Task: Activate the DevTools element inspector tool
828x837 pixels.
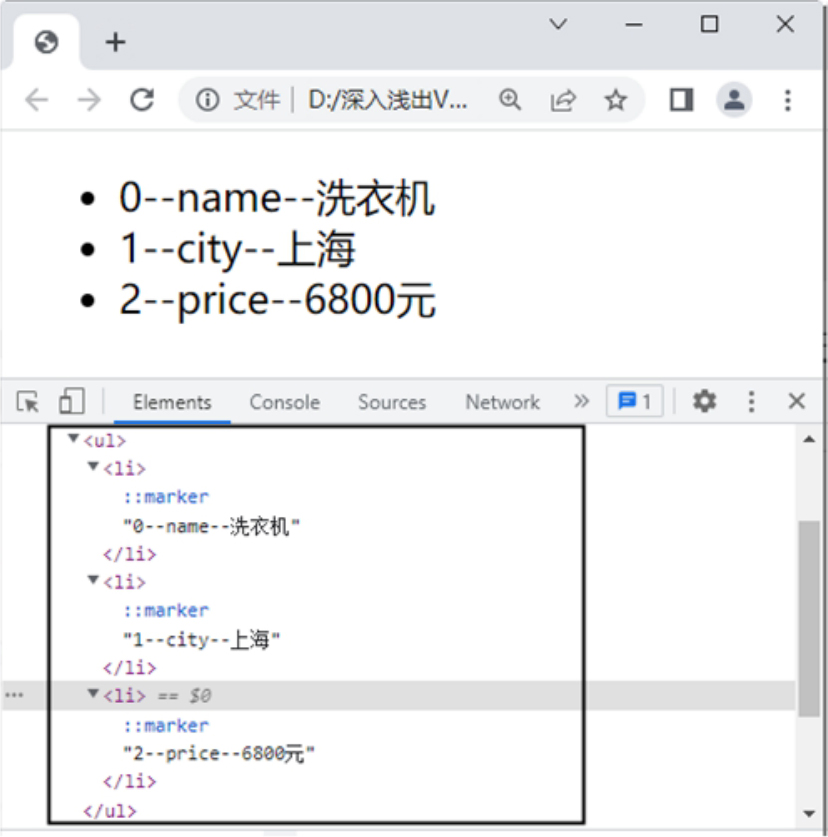Action: coord(28,402)
